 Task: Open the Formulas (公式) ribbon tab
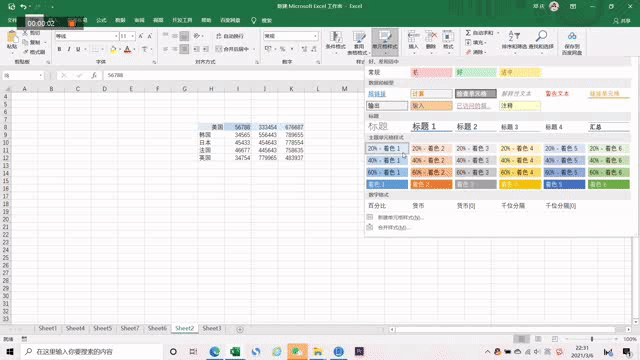[101, 20]
